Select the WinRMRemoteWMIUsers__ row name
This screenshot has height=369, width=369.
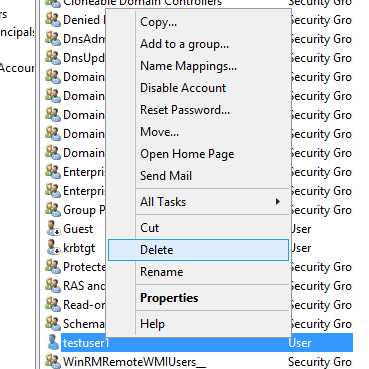tap(134, 362)
